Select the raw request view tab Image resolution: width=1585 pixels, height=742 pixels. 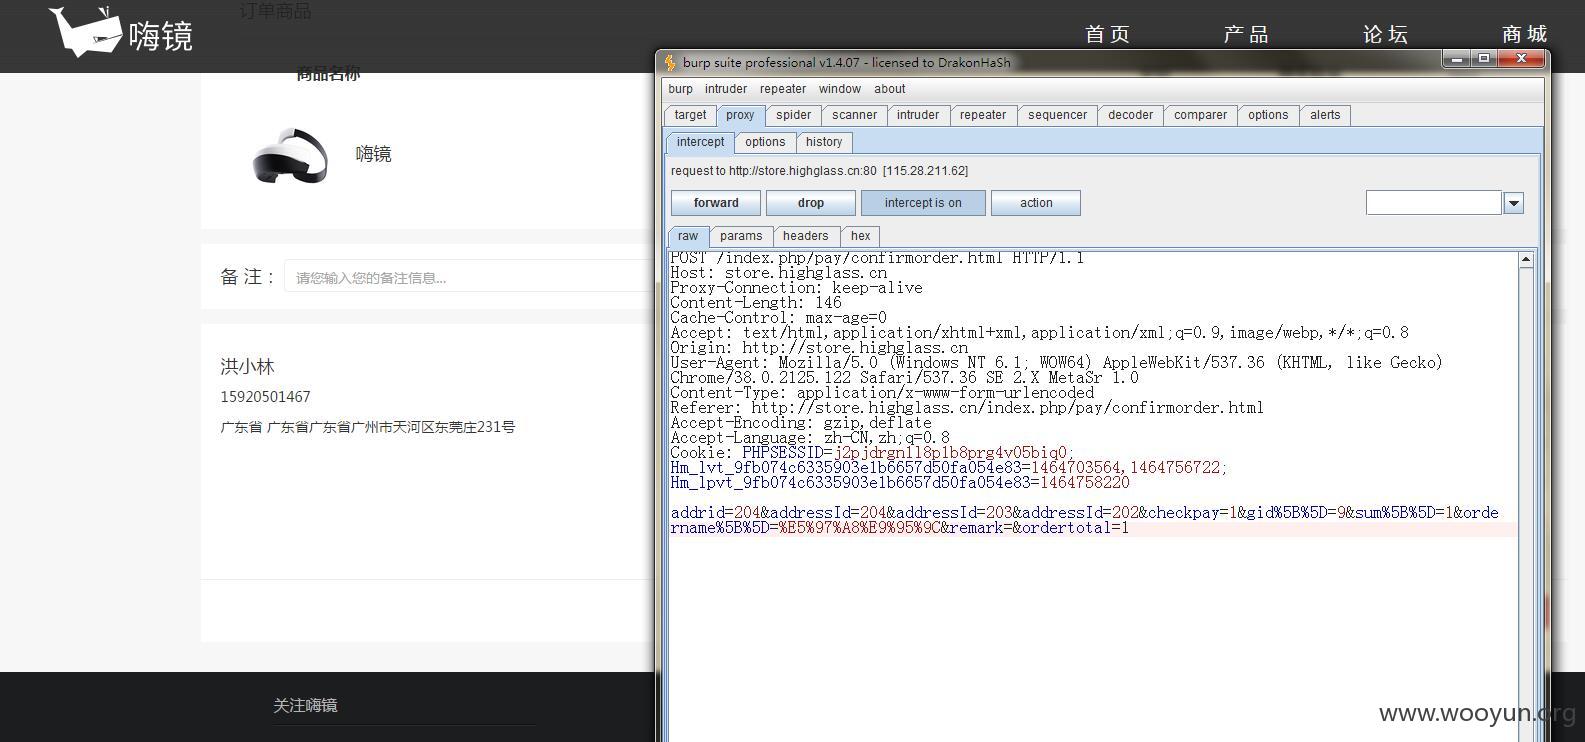pyautogui.click(x=688, y=236)
